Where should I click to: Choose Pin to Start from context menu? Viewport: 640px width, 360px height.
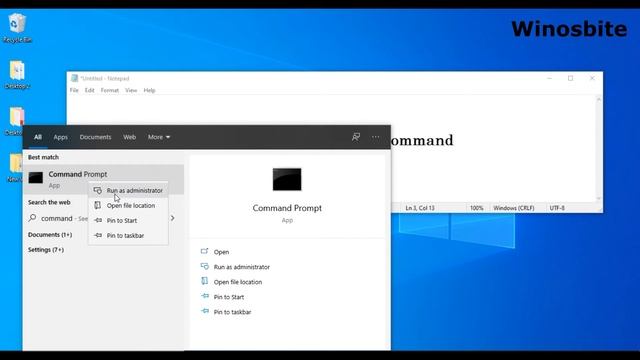128,220
